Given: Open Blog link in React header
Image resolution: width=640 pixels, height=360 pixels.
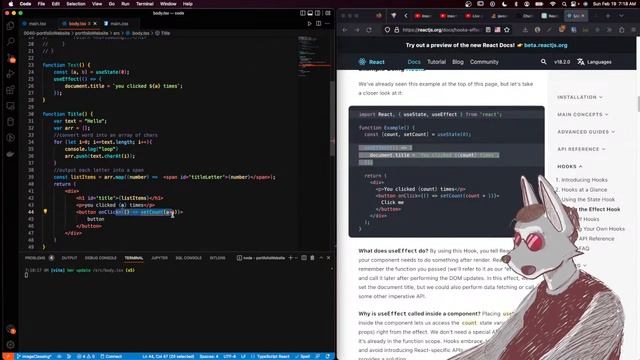Looking at the screenshot, I should click(x=458, y=62).
